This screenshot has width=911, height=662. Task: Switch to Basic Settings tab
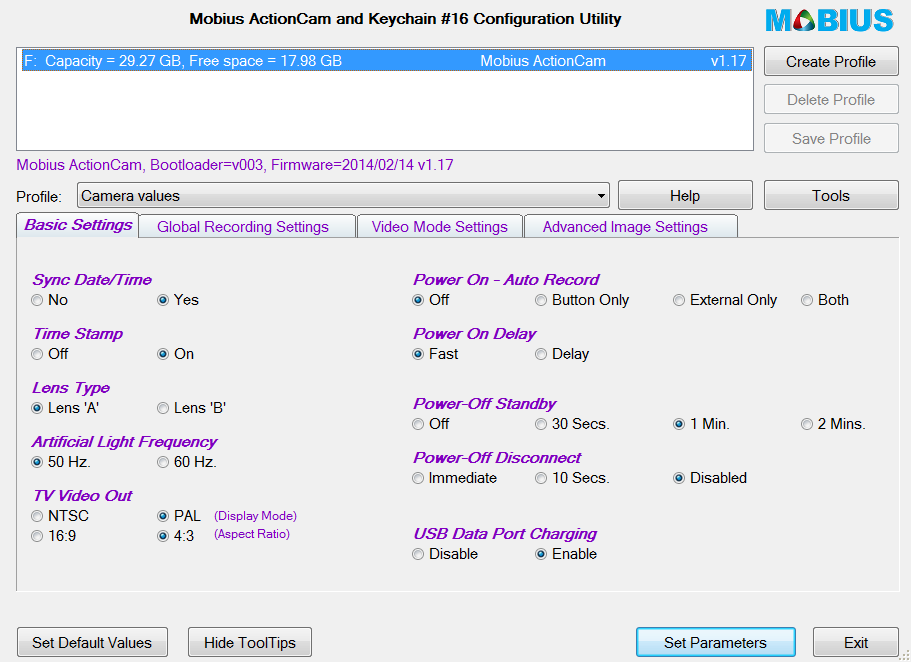(78, 225)
